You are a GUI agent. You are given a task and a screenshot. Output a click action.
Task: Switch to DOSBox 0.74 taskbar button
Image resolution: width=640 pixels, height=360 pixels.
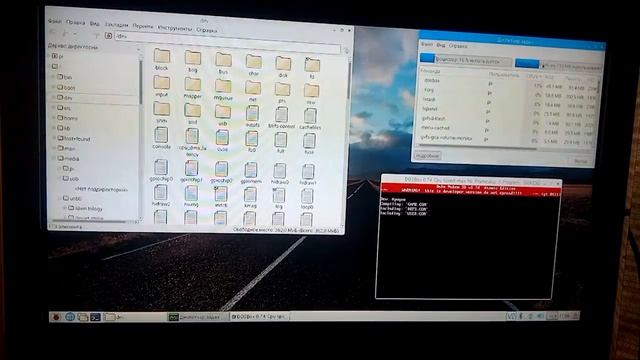coord(259,316)
